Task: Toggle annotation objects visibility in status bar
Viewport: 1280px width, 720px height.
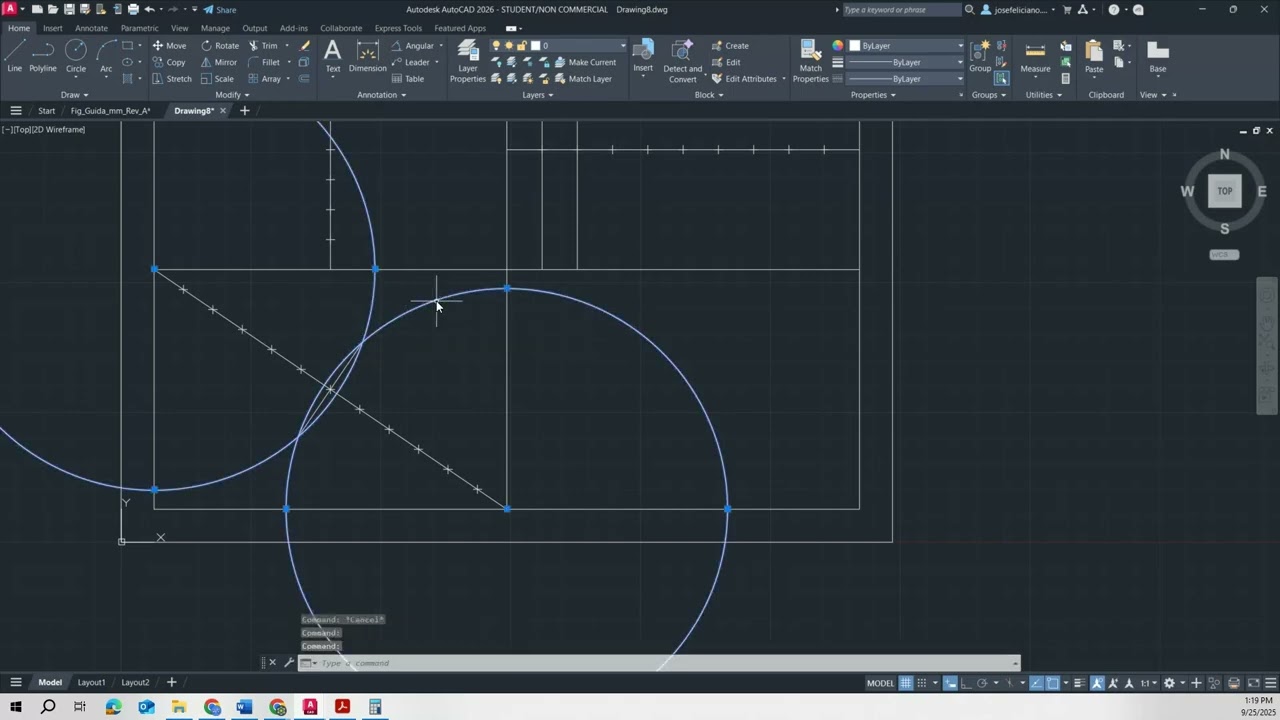Action: [x=1099, y=683]
